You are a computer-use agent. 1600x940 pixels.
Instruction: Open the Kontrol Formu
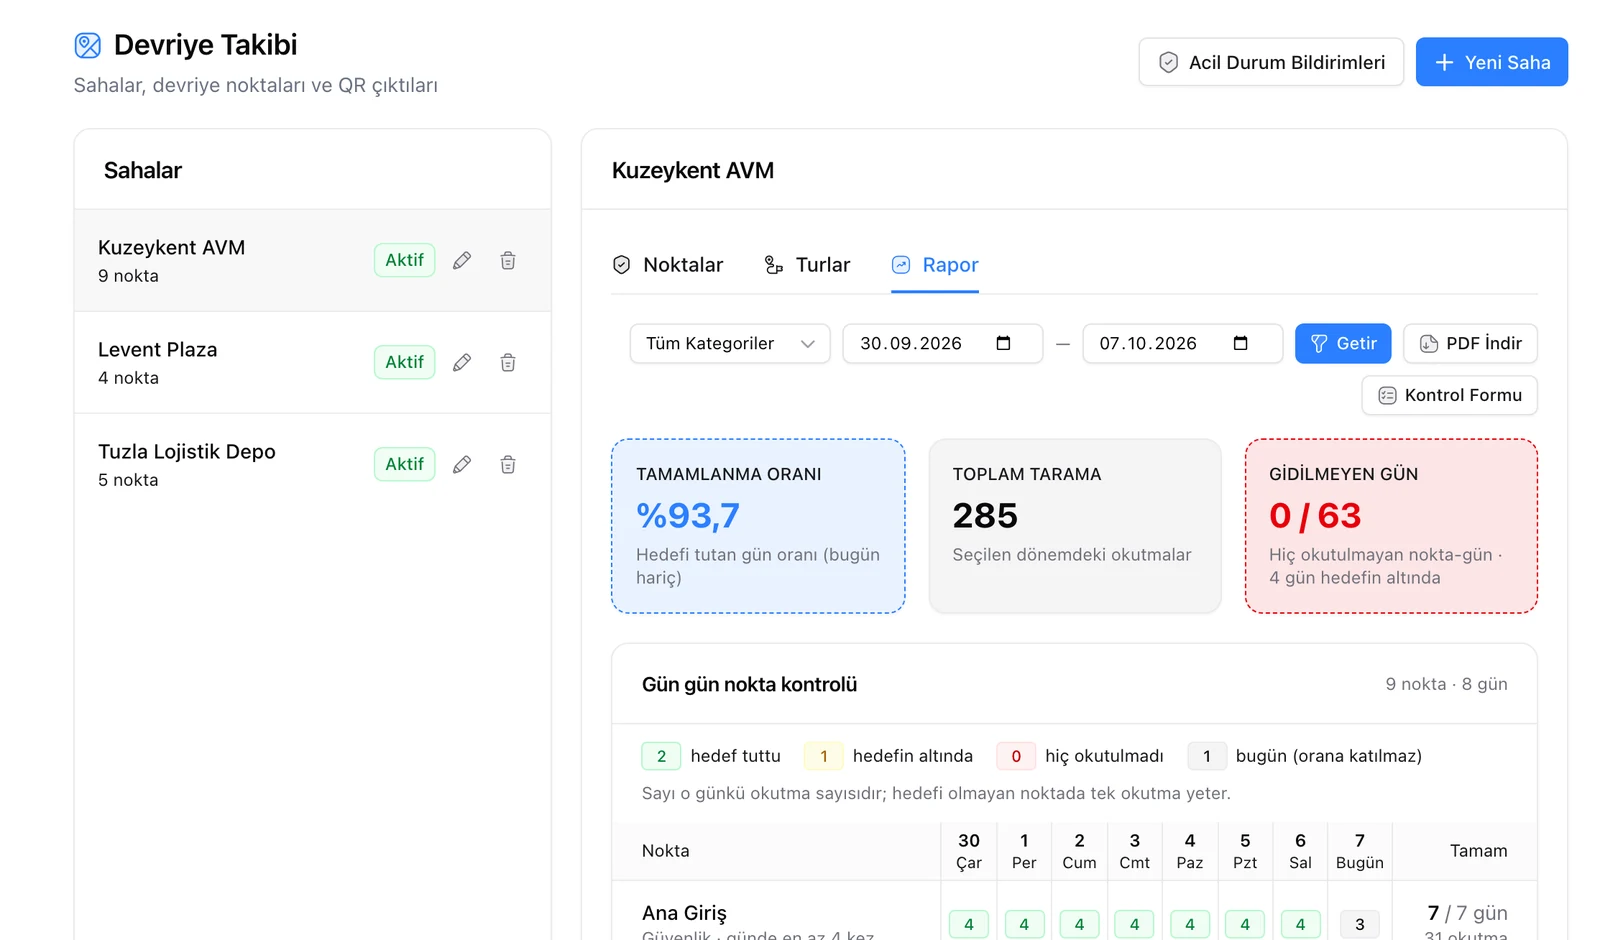[x=1449, y=395]
